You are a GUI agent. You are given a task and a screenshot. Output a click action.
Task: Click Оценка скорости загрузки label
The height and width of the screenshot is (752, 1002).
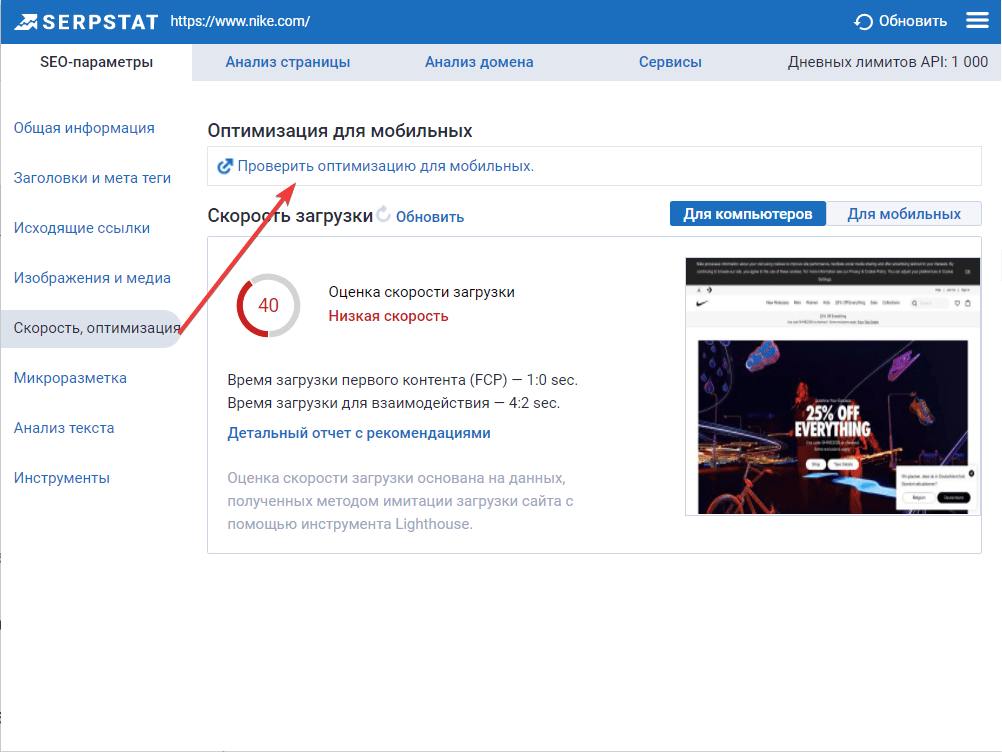[421, 292]
